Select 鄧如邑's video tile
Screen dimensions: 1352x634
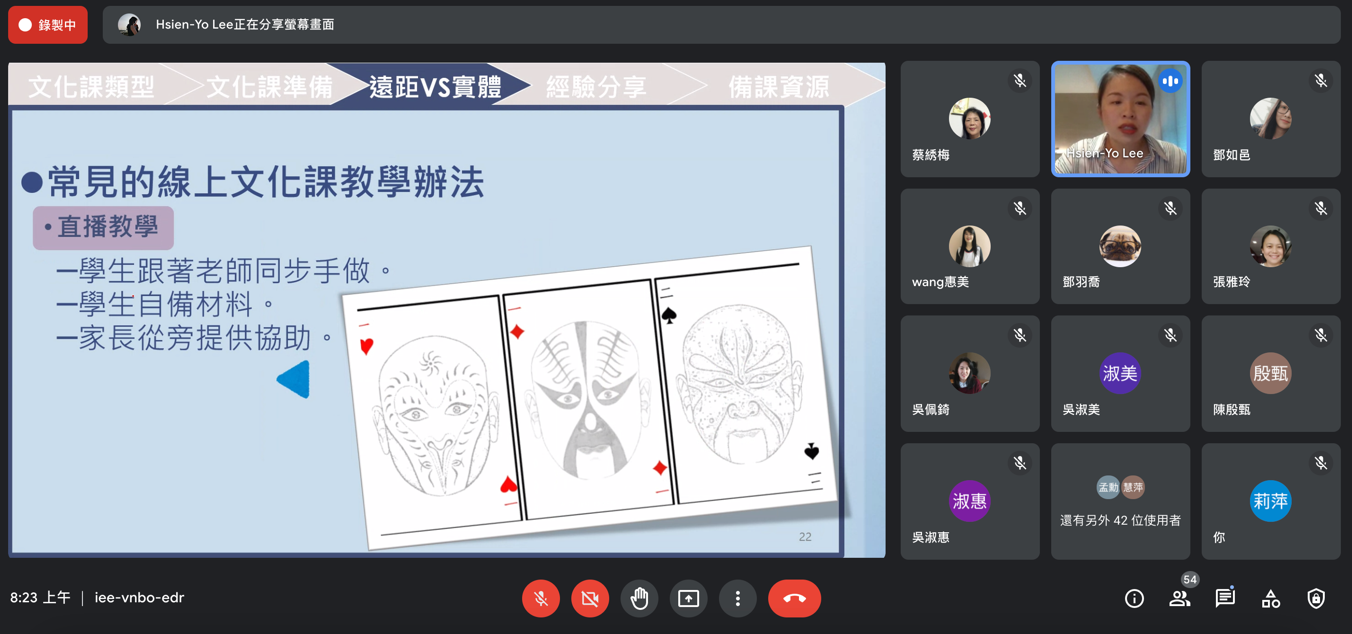pyautogui.click(x=1270, y=118)
